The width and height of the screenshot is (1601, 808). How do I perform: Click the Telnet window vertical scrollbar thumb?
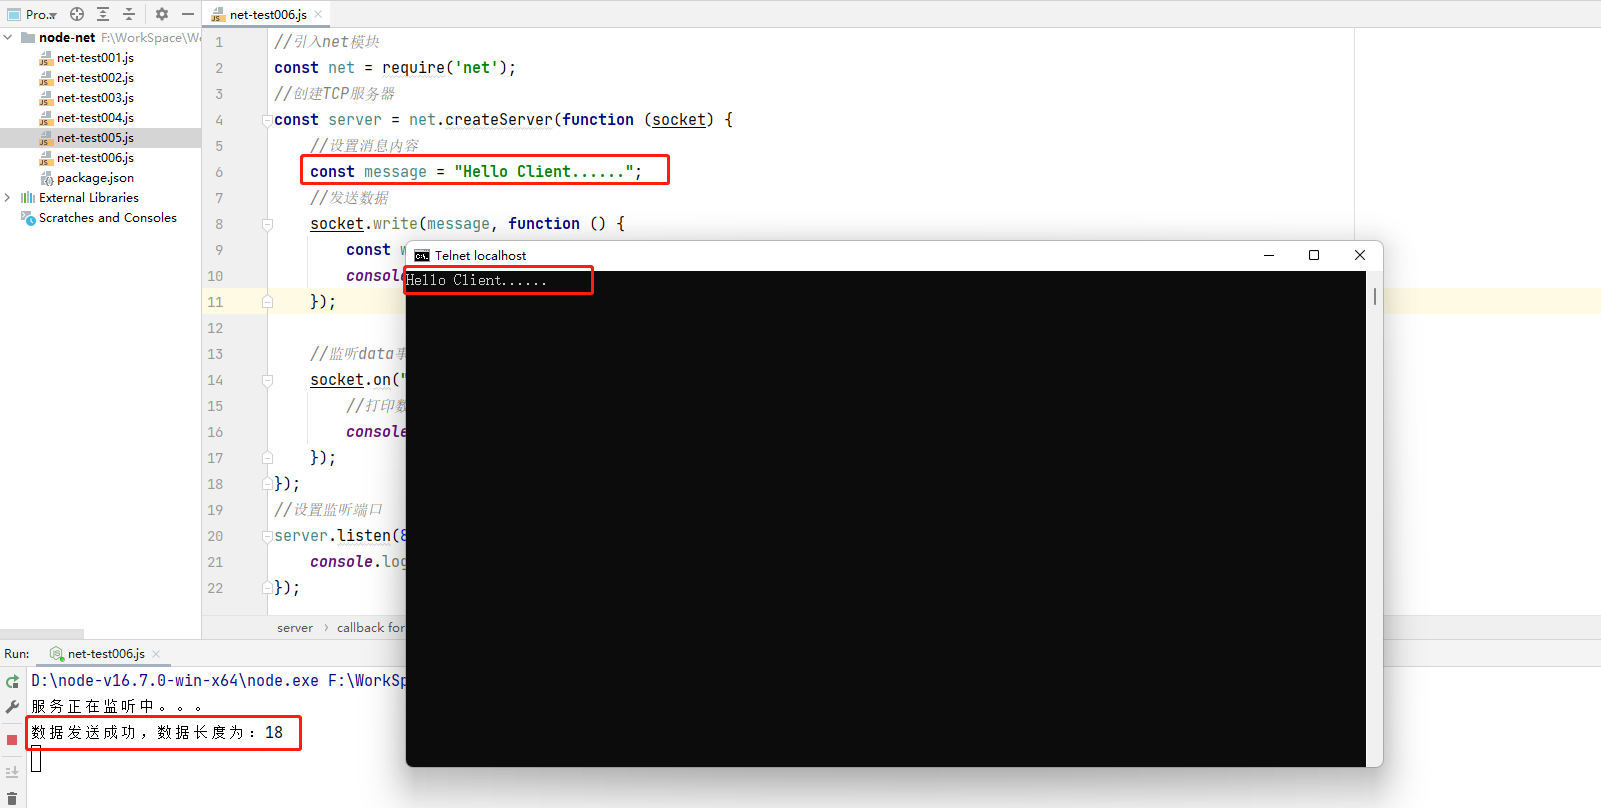(x=1375, y=296)
